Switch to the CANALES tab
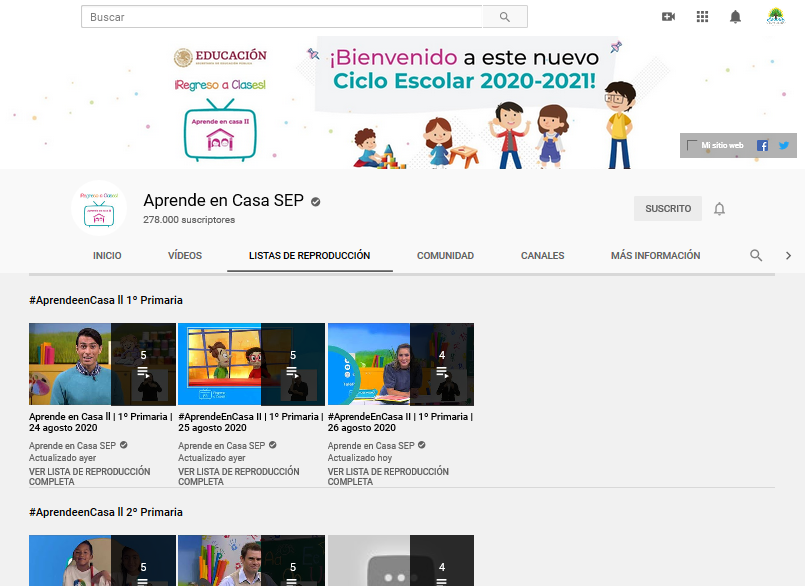Viewport: 805px width, 586px height. pos(542,255)
